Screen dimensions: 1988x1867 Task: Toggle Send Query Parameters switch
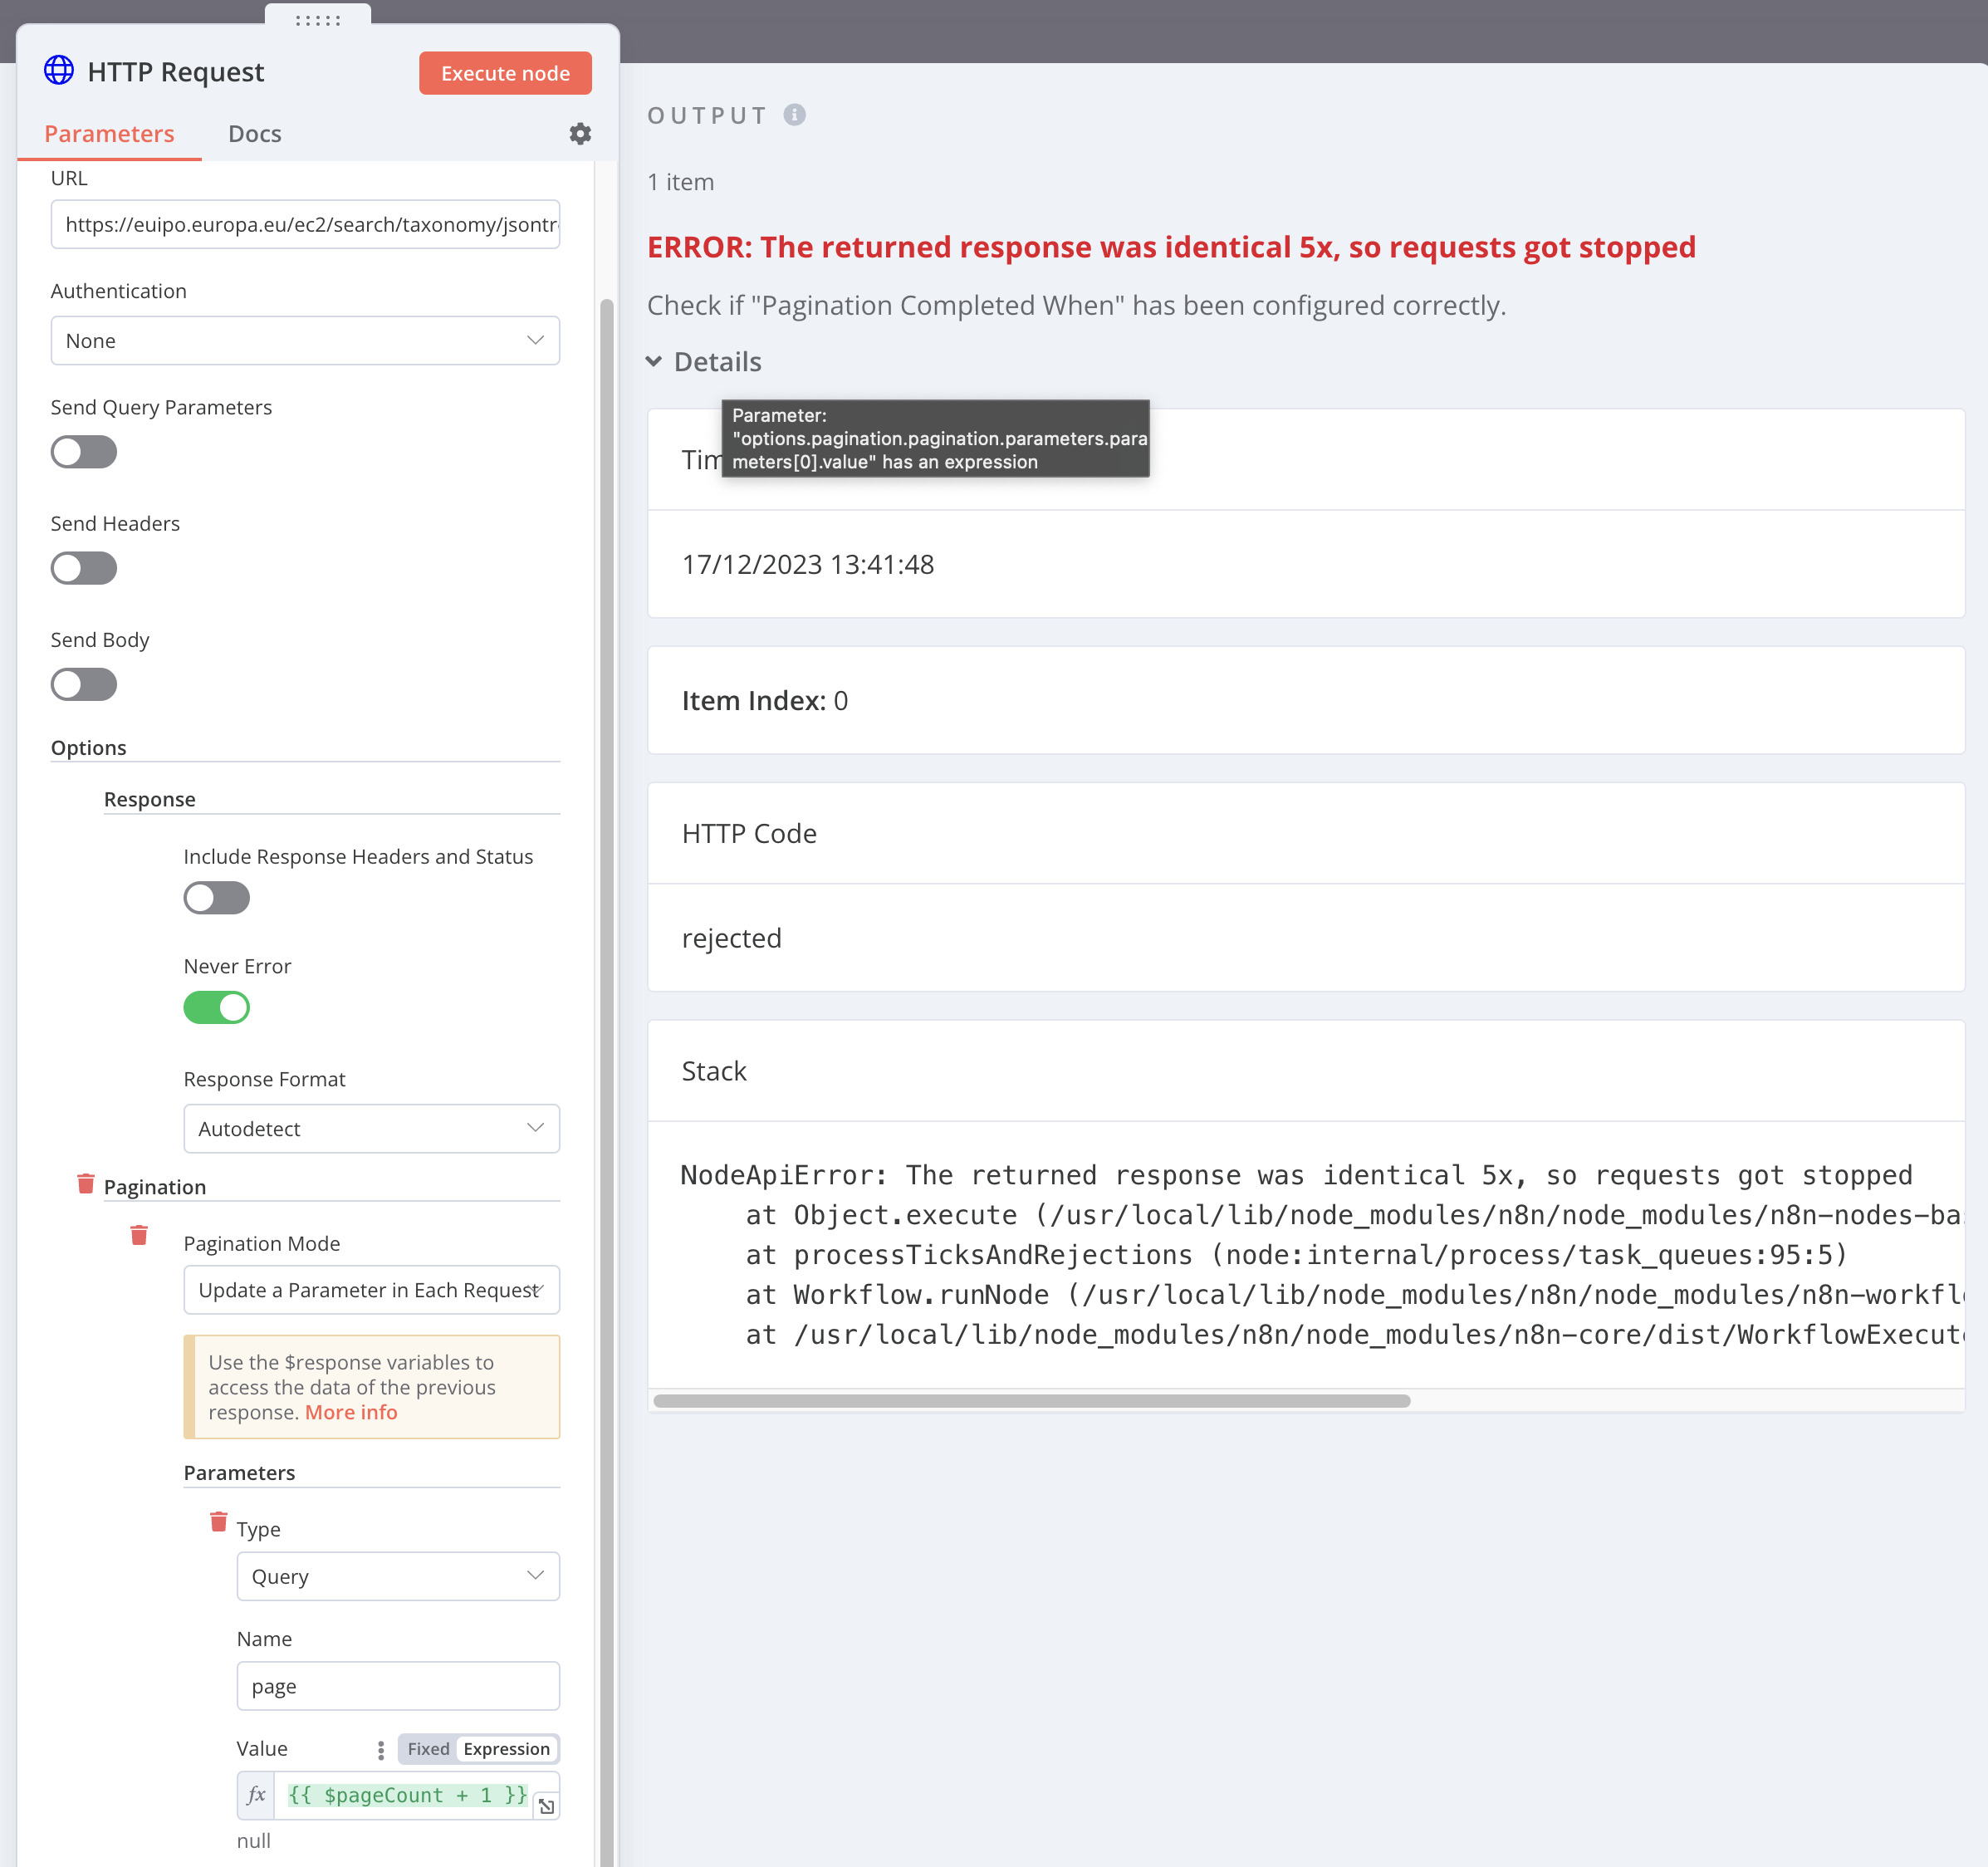[84, 452]
